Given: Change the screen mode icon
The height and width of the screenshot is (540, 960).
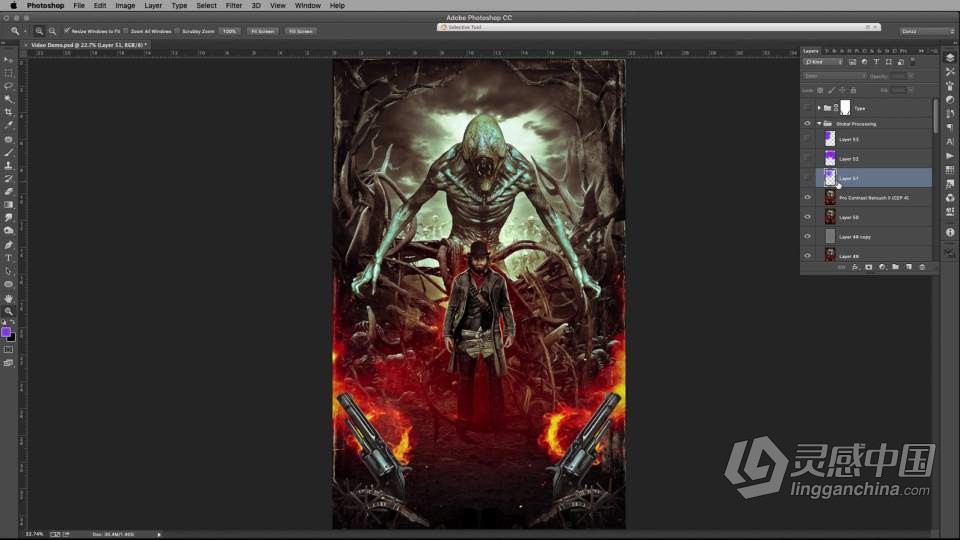Looking at the screenshot, I should pos(9,363).
